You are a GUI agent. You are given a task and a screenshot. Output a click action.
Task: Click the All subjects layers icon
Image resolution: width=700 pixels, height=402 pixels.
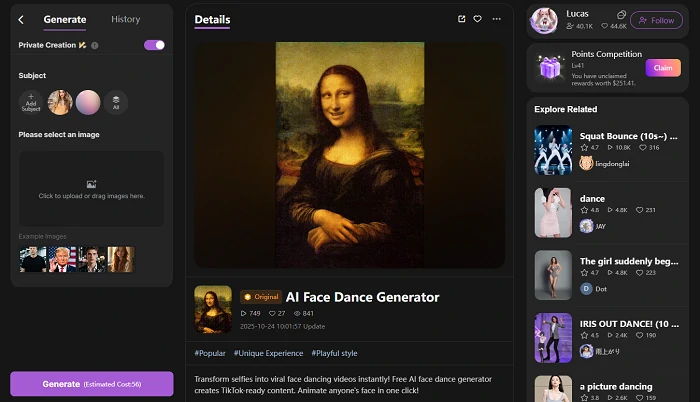tap(116, 102)
